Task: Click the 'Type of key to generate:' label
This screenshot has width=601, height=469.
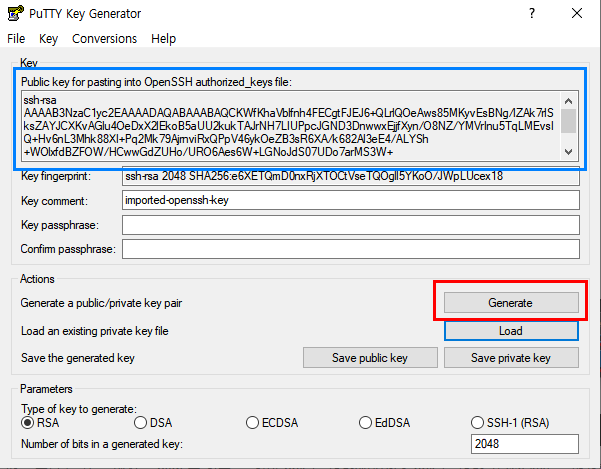Action: pyautogui.click(x=79, y=409)
